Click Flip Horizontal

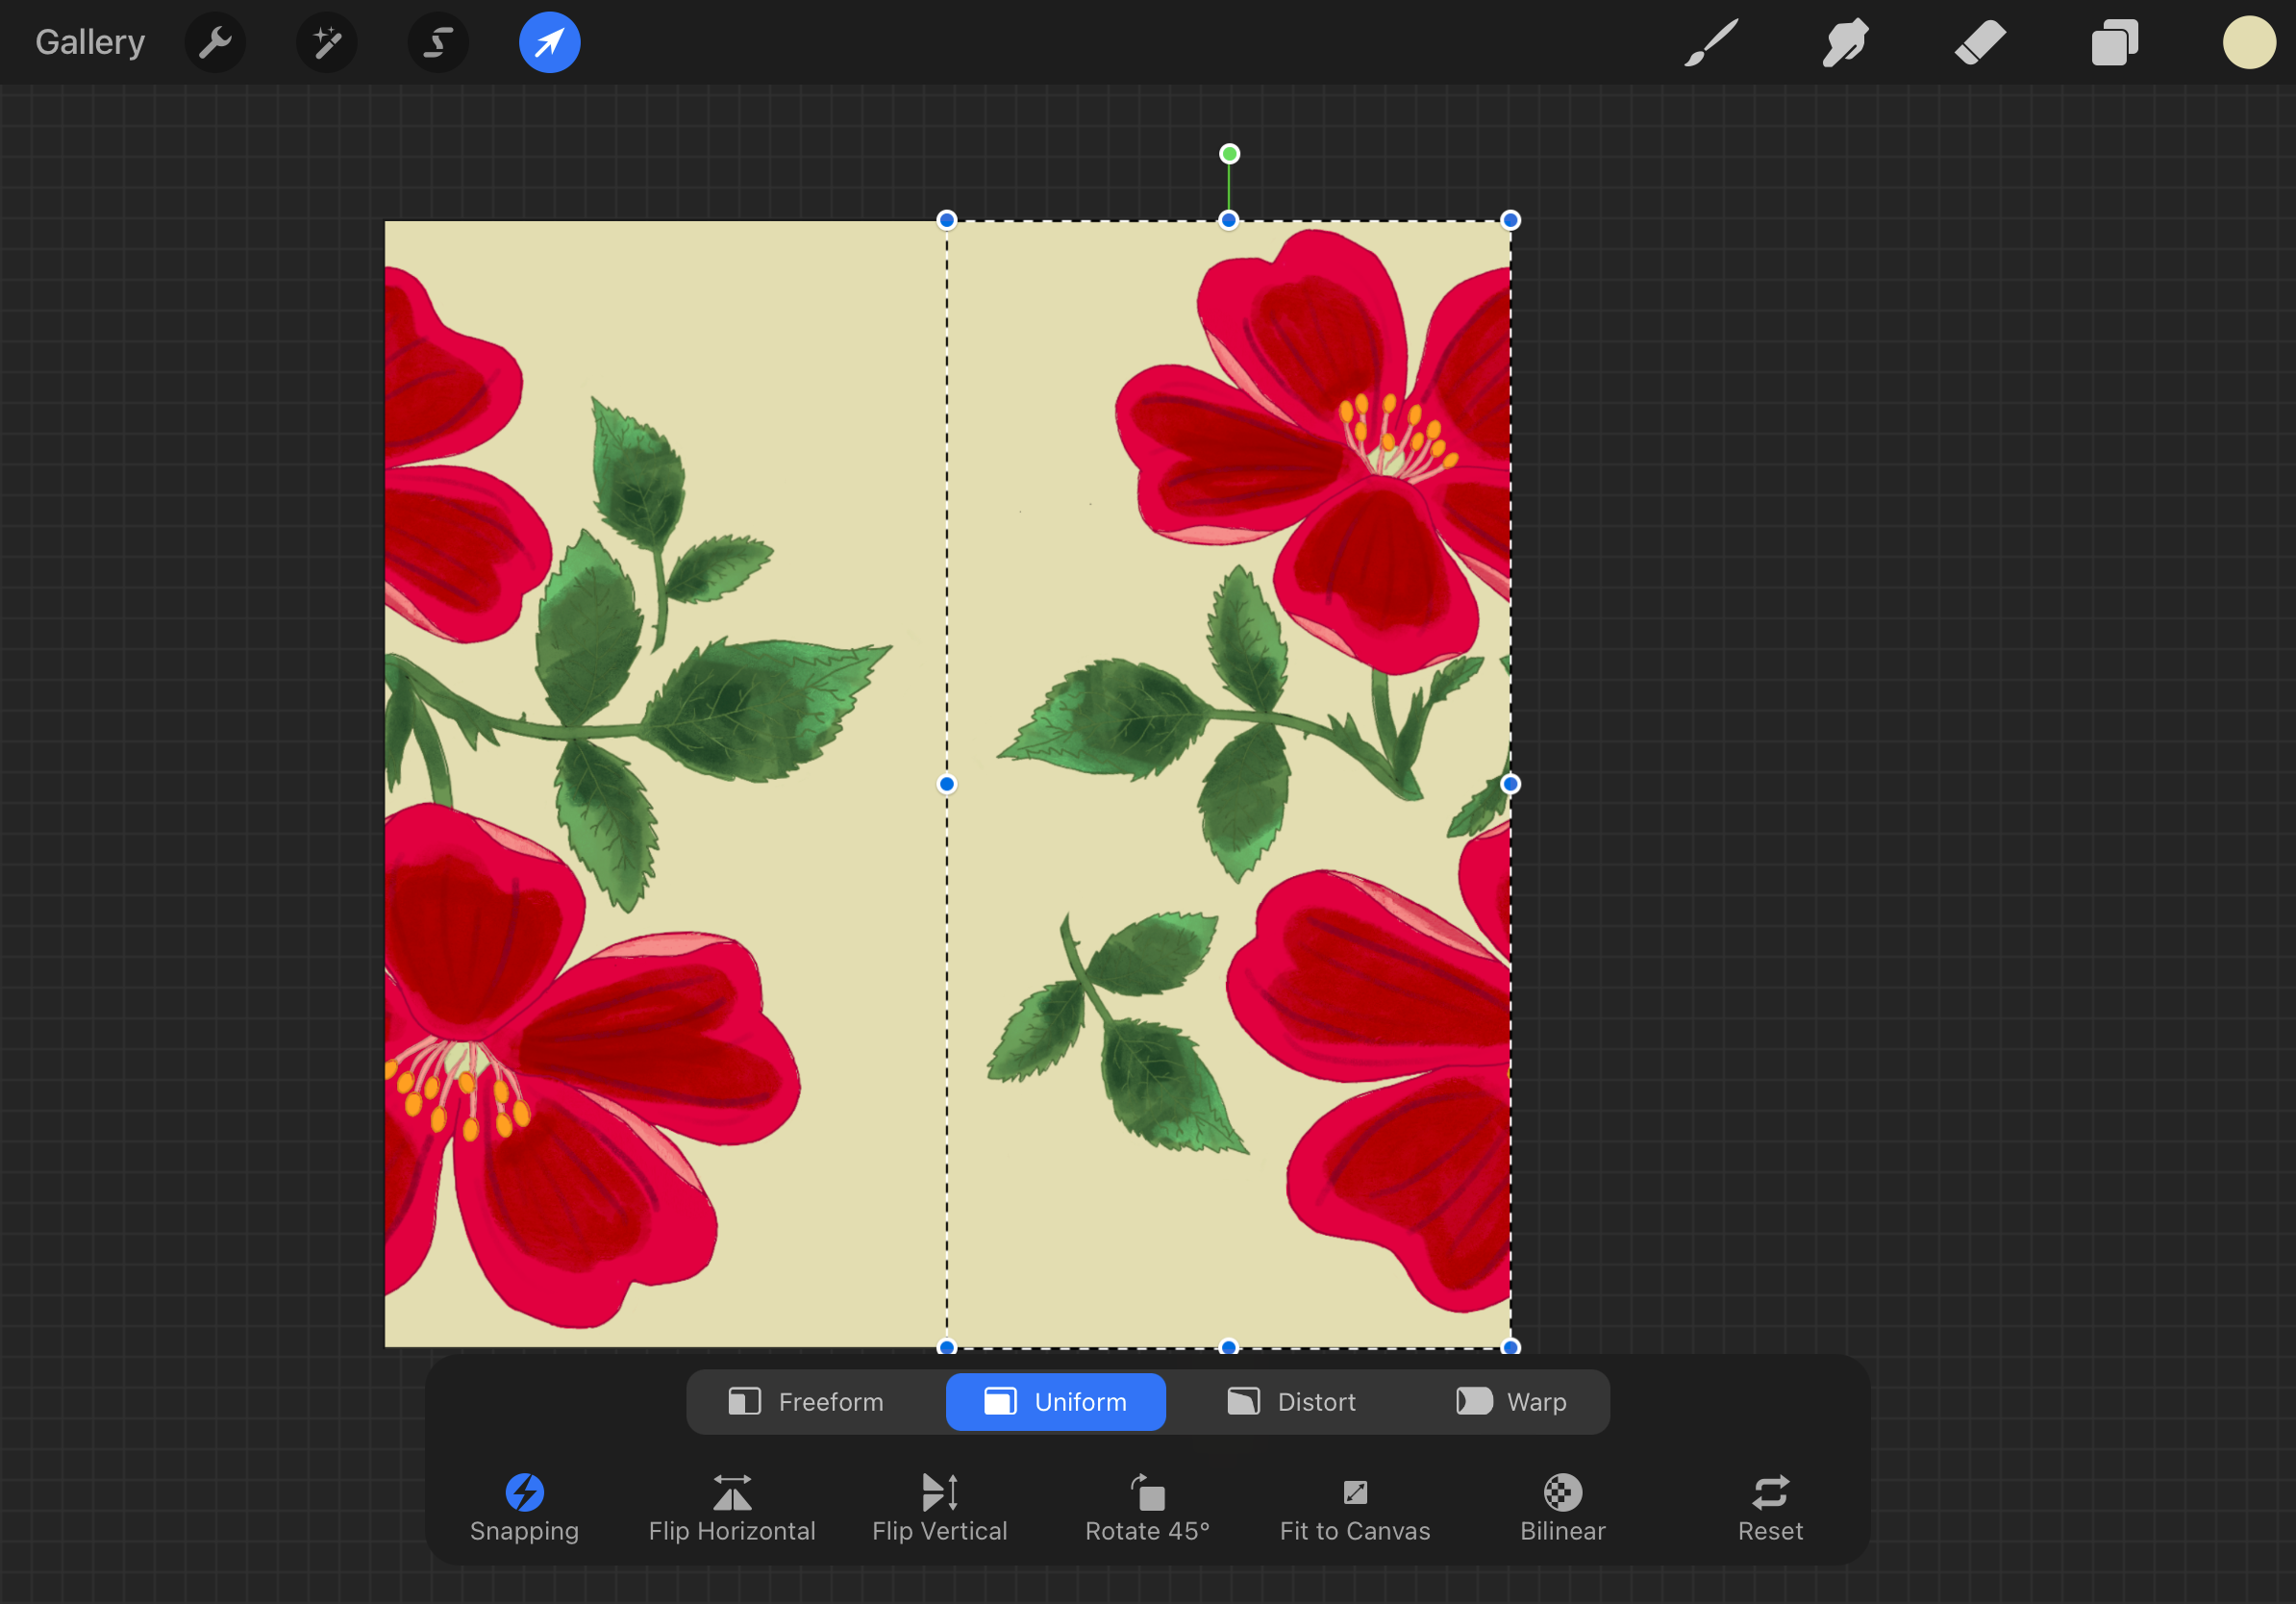pos(732,1507)
